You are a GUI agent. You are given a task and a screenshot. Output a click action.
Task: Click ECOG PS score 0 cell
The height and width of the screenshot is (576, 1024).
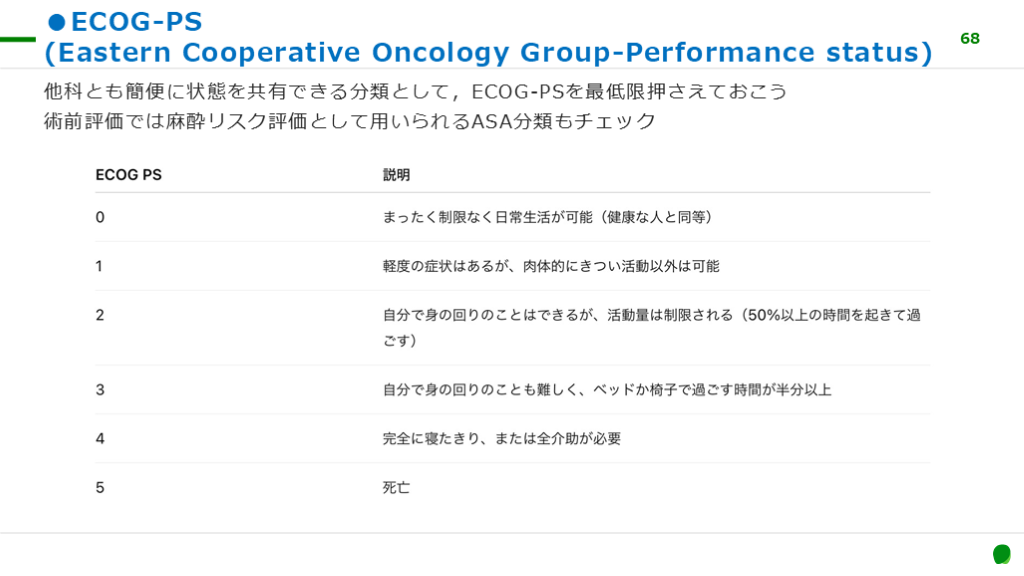point(100,217)
